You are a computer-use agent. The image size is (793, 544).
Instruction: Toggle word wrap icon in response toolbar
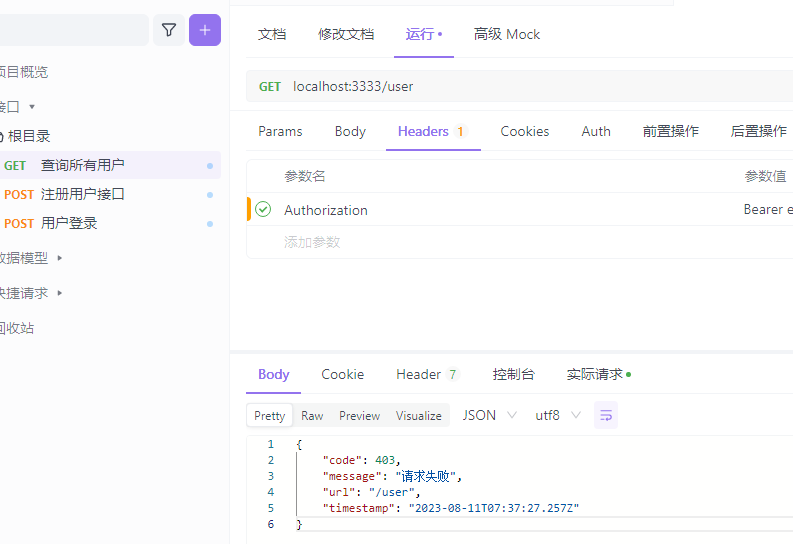pyautogui.click(x=605, y=416)
